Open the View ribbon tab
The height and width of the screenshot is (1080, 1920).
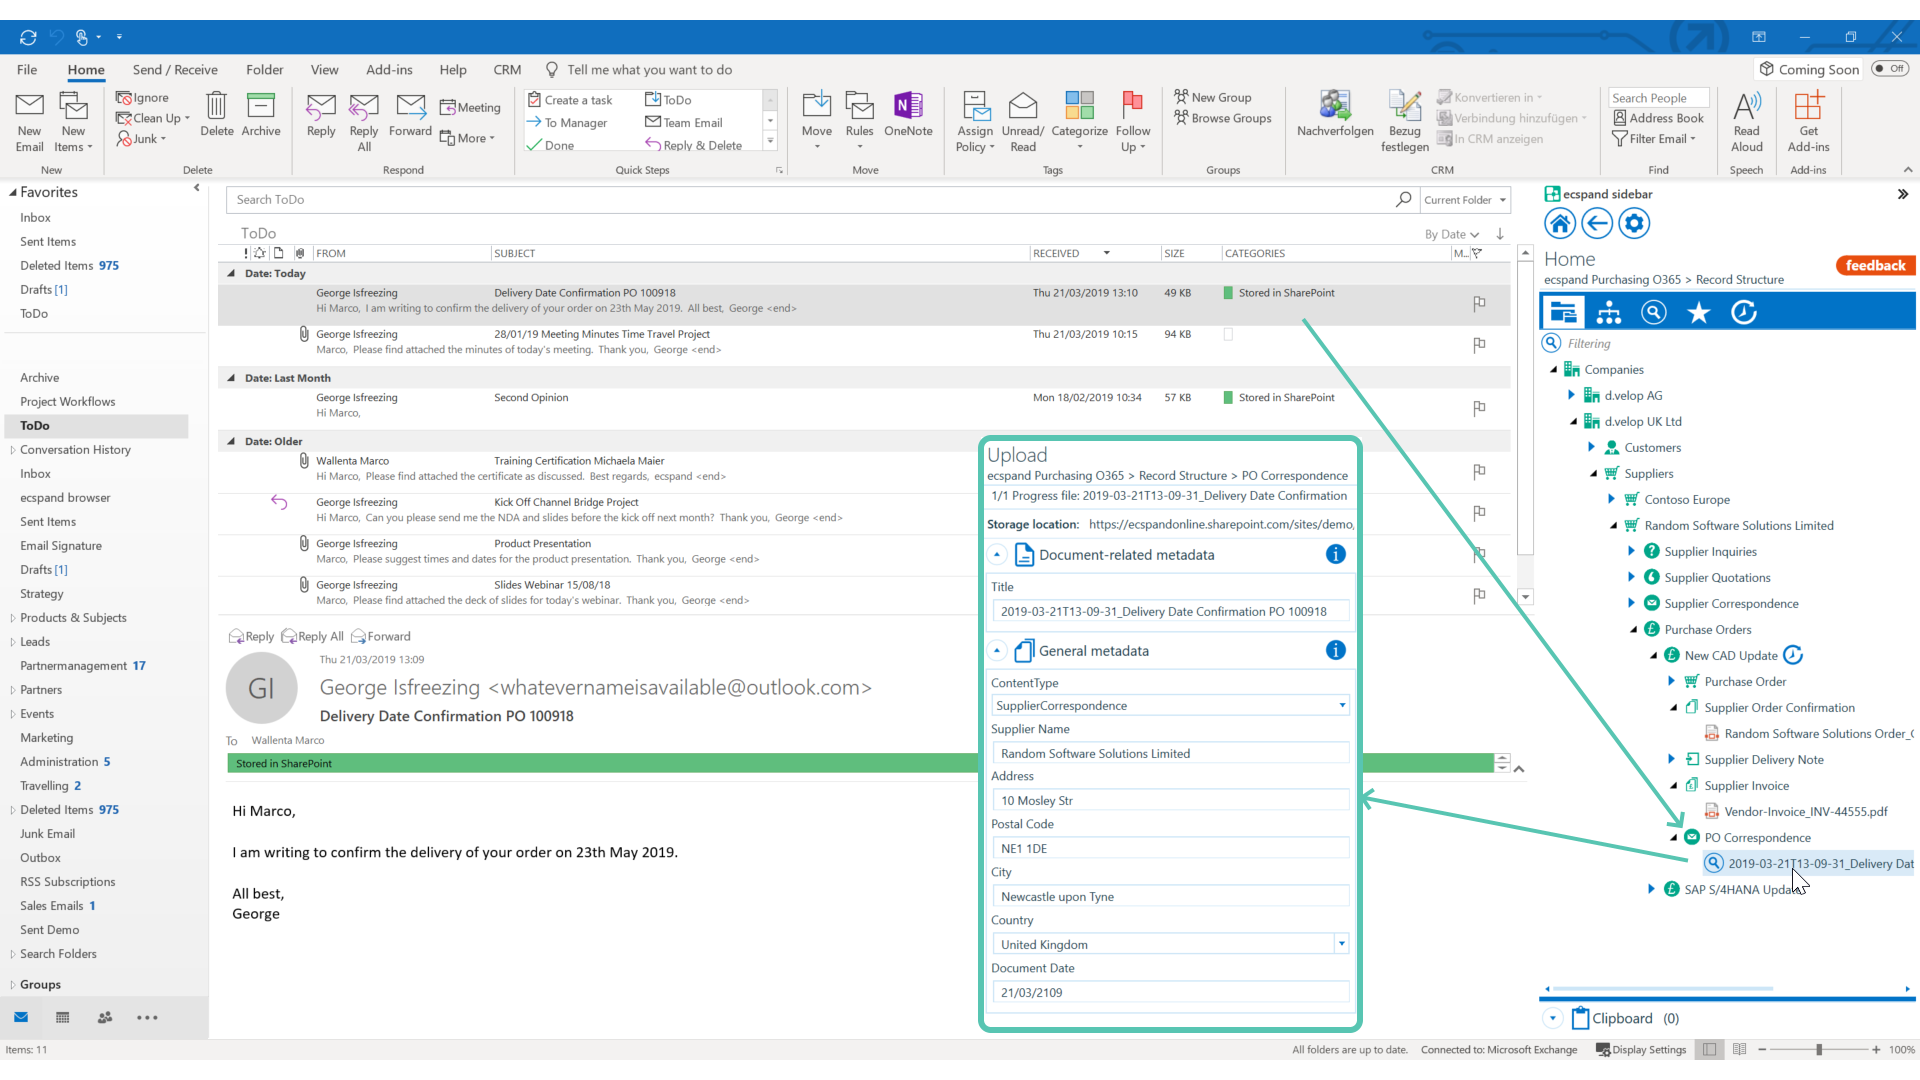(x=324, y=69)
